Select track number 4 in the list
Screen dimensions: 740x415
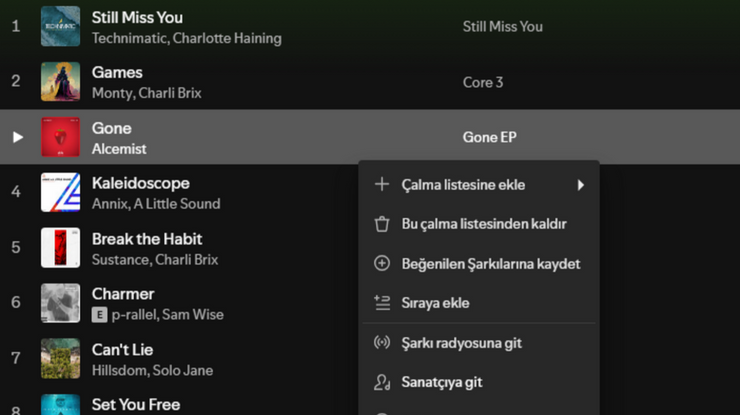coord(16,192)
